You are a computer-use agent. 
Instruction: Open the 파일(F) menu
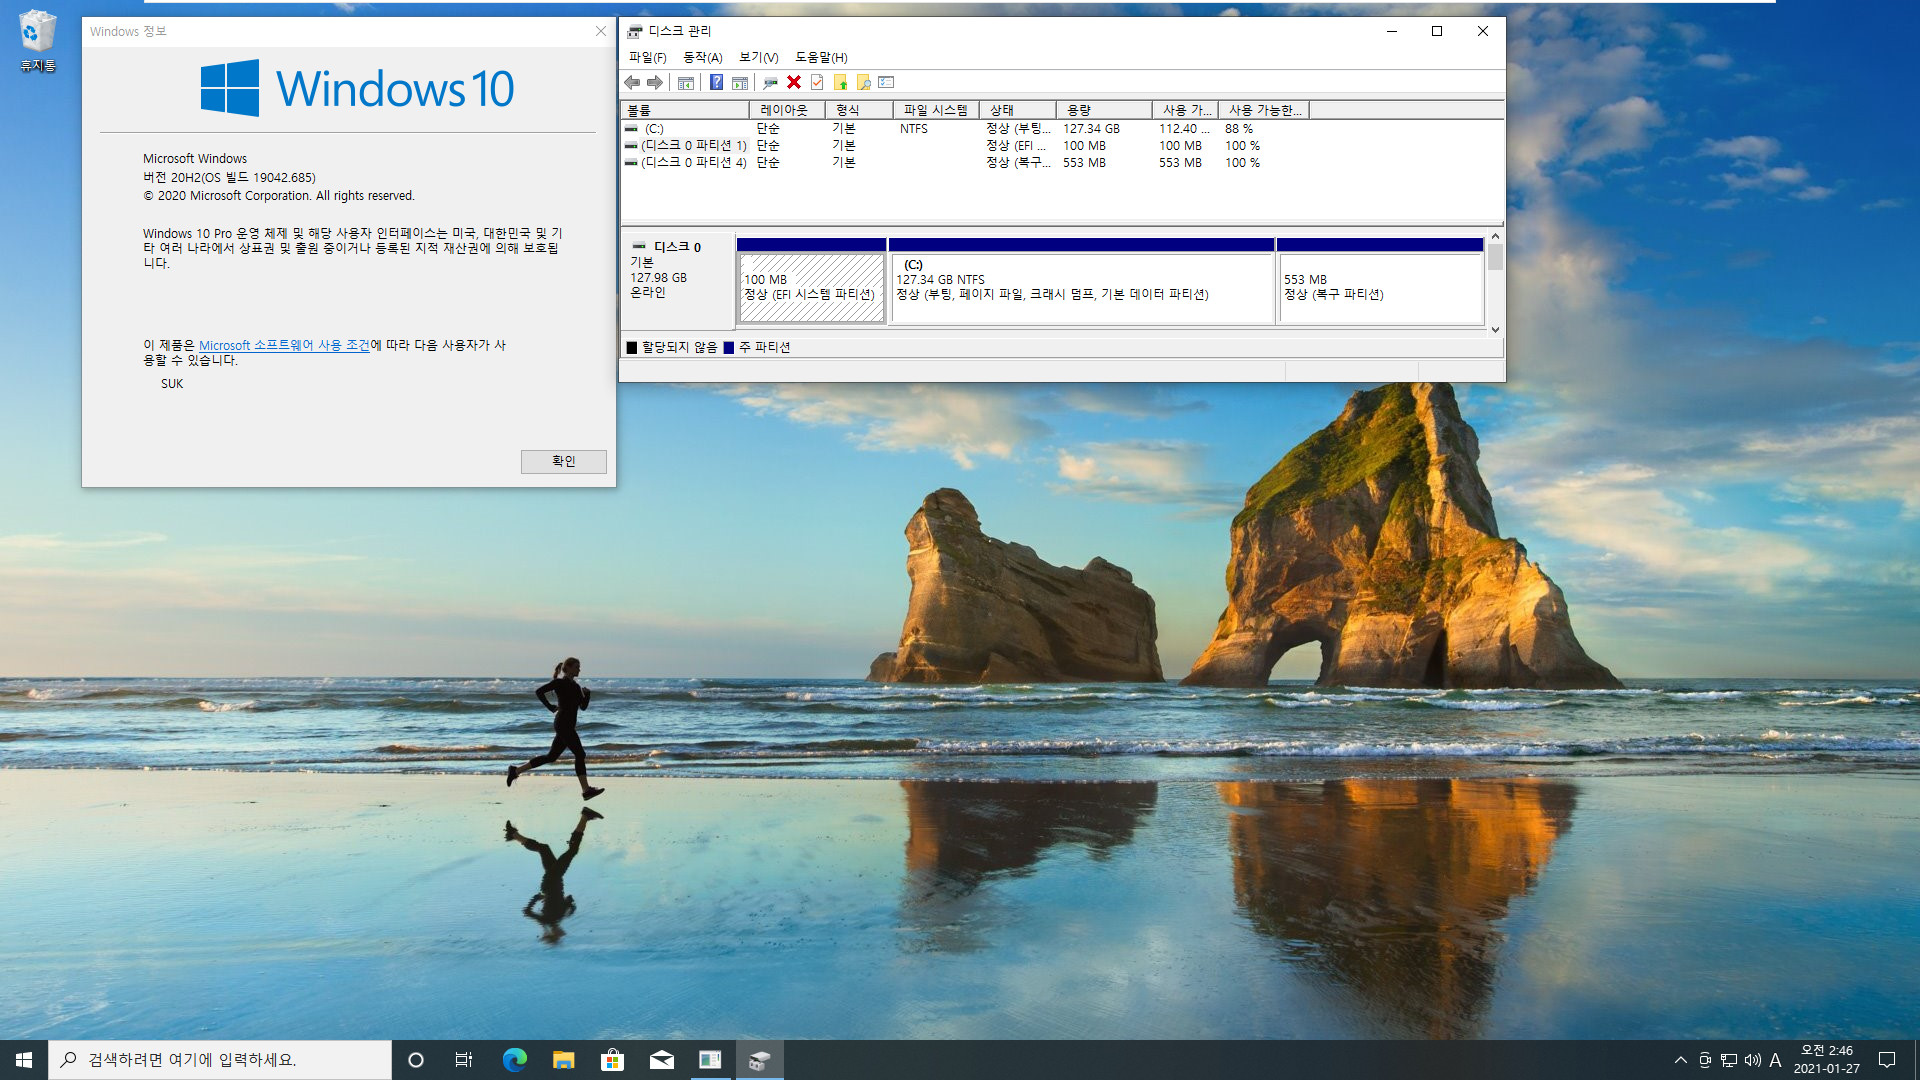647,57
